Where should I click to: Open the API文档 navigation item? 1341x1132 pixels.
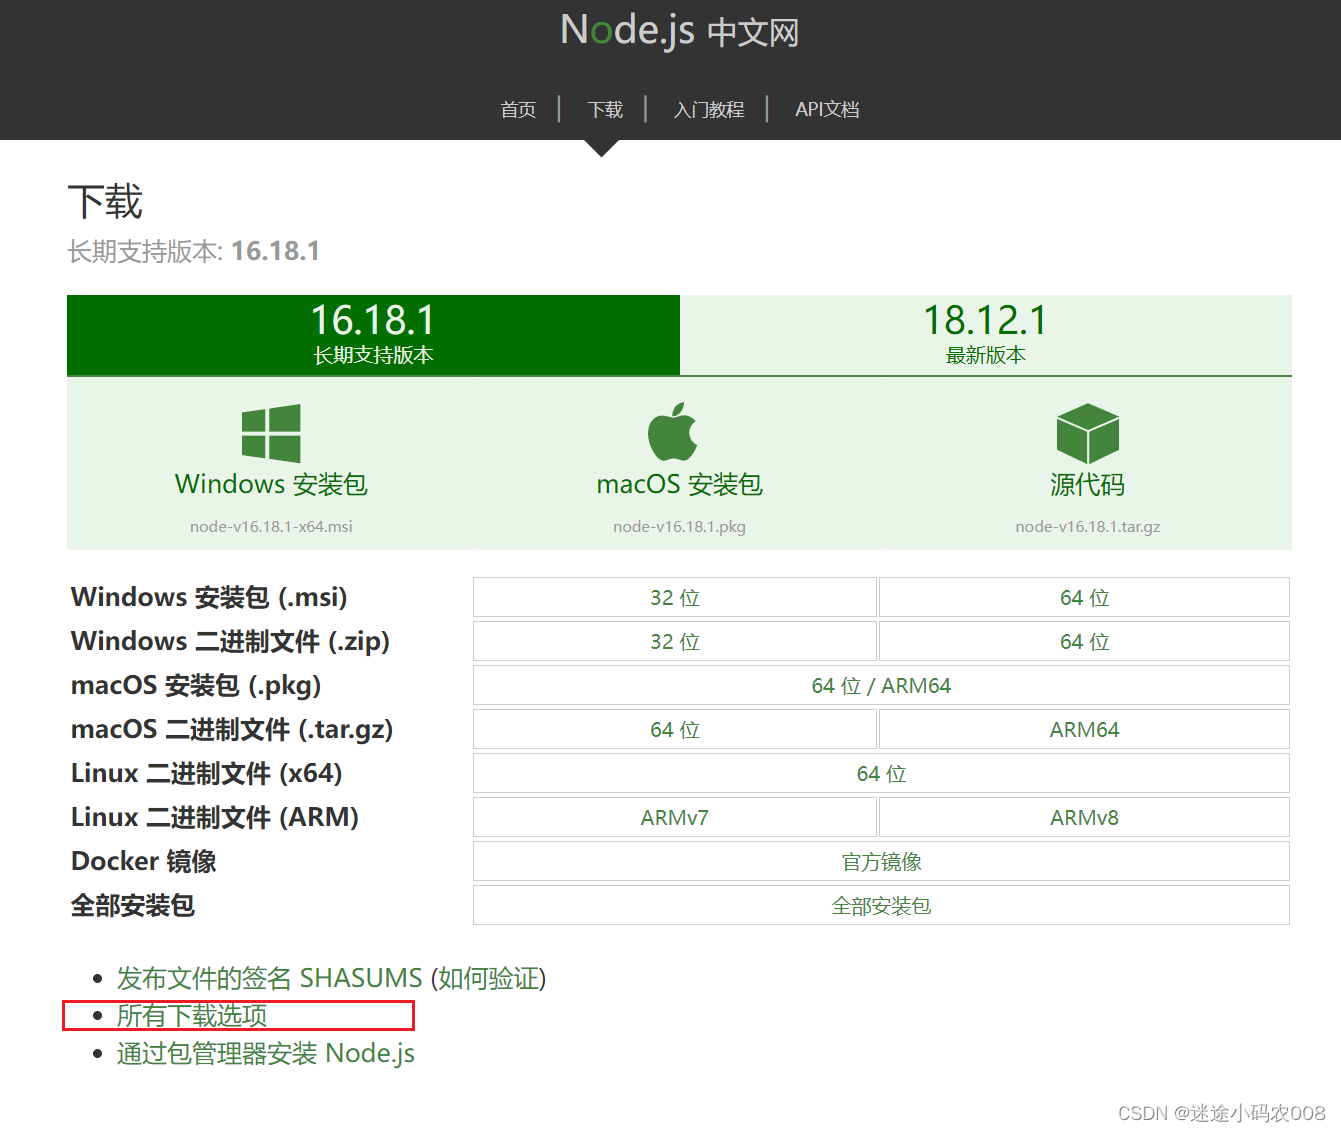coord(827,109)
